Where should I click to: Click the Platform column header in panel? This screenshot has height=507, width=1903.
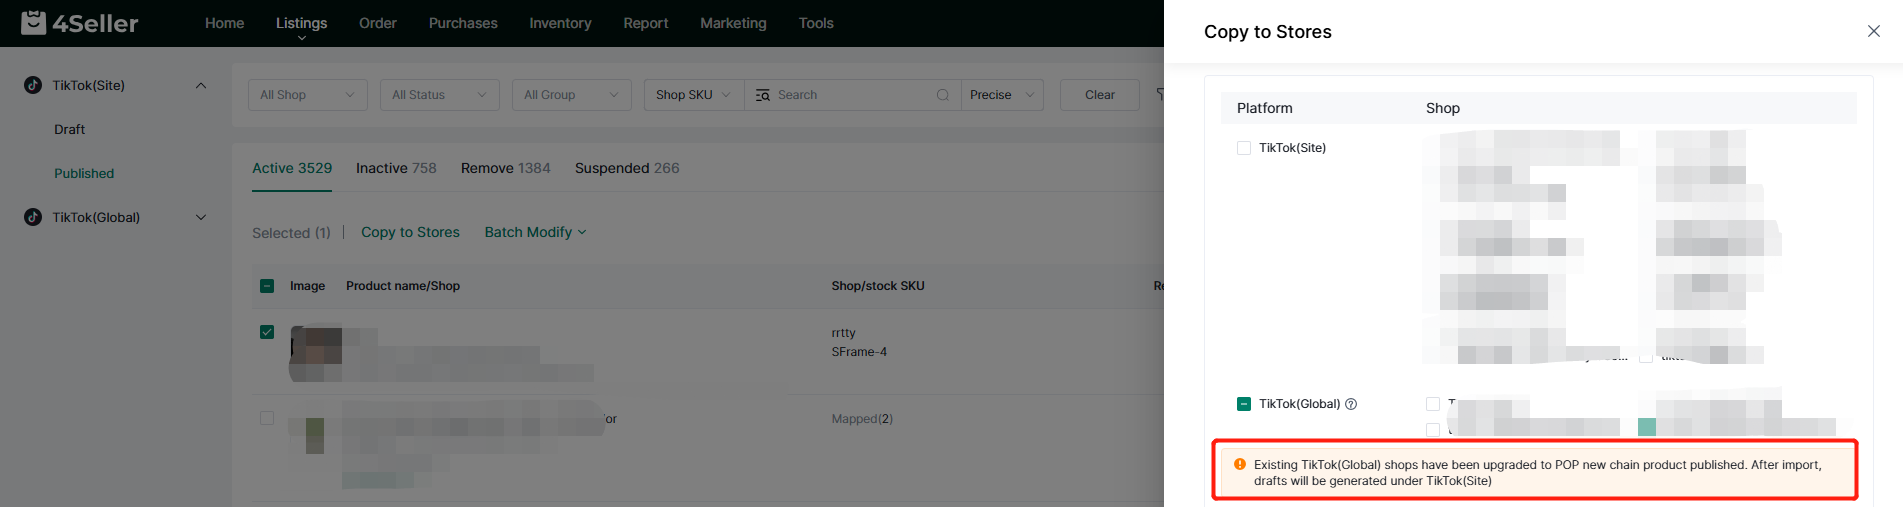click(x=1265, y=108)
